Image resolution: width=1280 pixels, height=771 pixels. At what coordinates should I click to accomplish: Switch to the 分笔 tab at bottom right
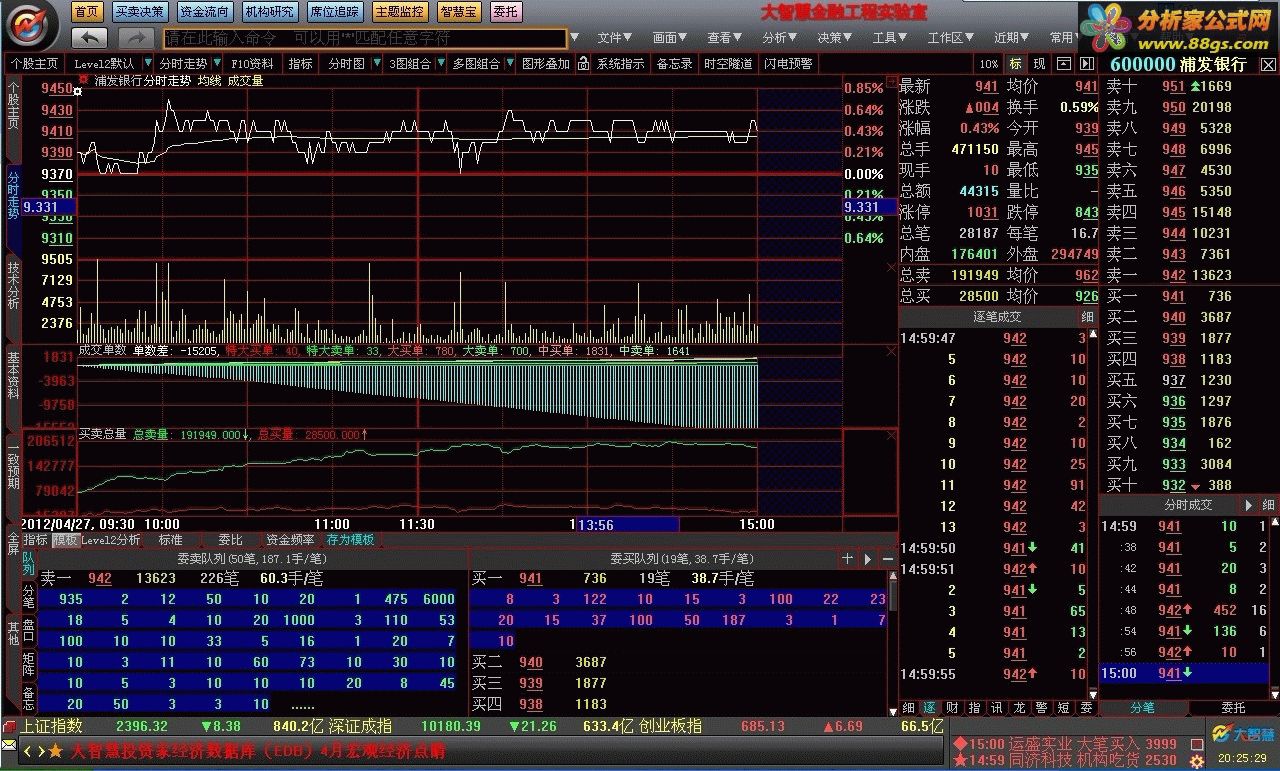click(1143, 707)
